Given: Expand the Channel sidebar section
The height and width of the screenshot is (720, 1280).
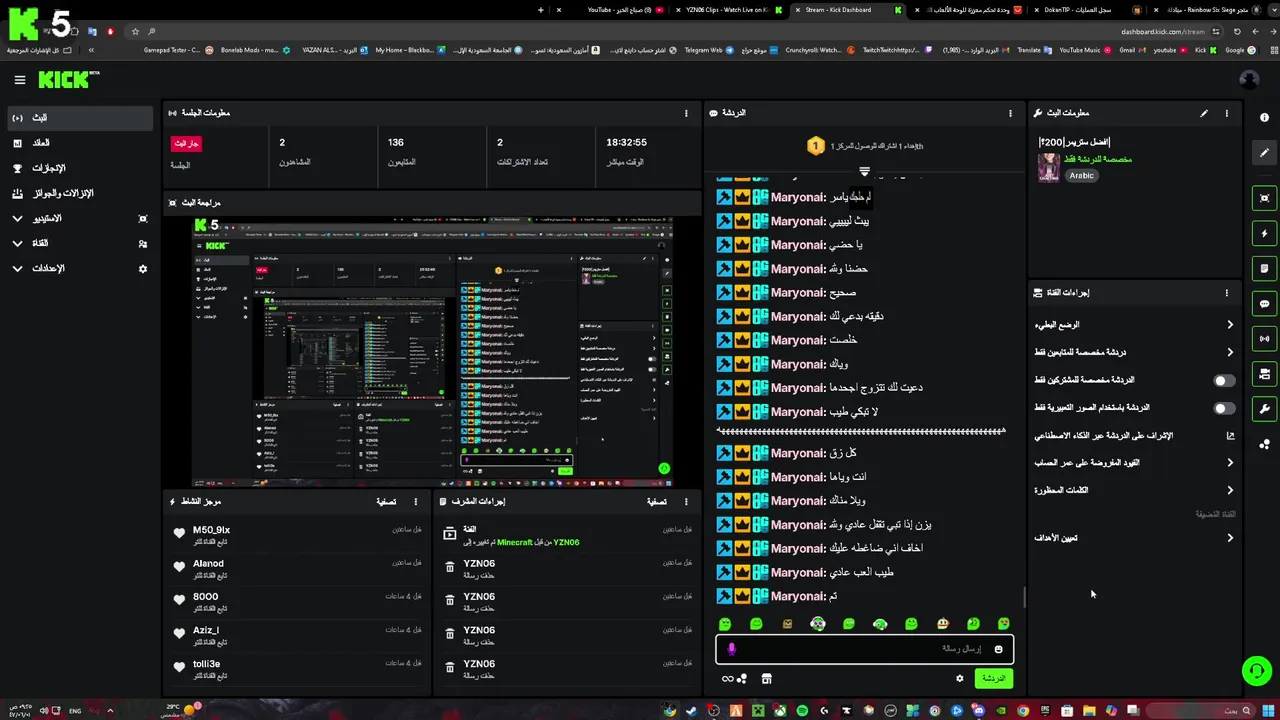Looking at the screenshot, I should click(80, 243).
